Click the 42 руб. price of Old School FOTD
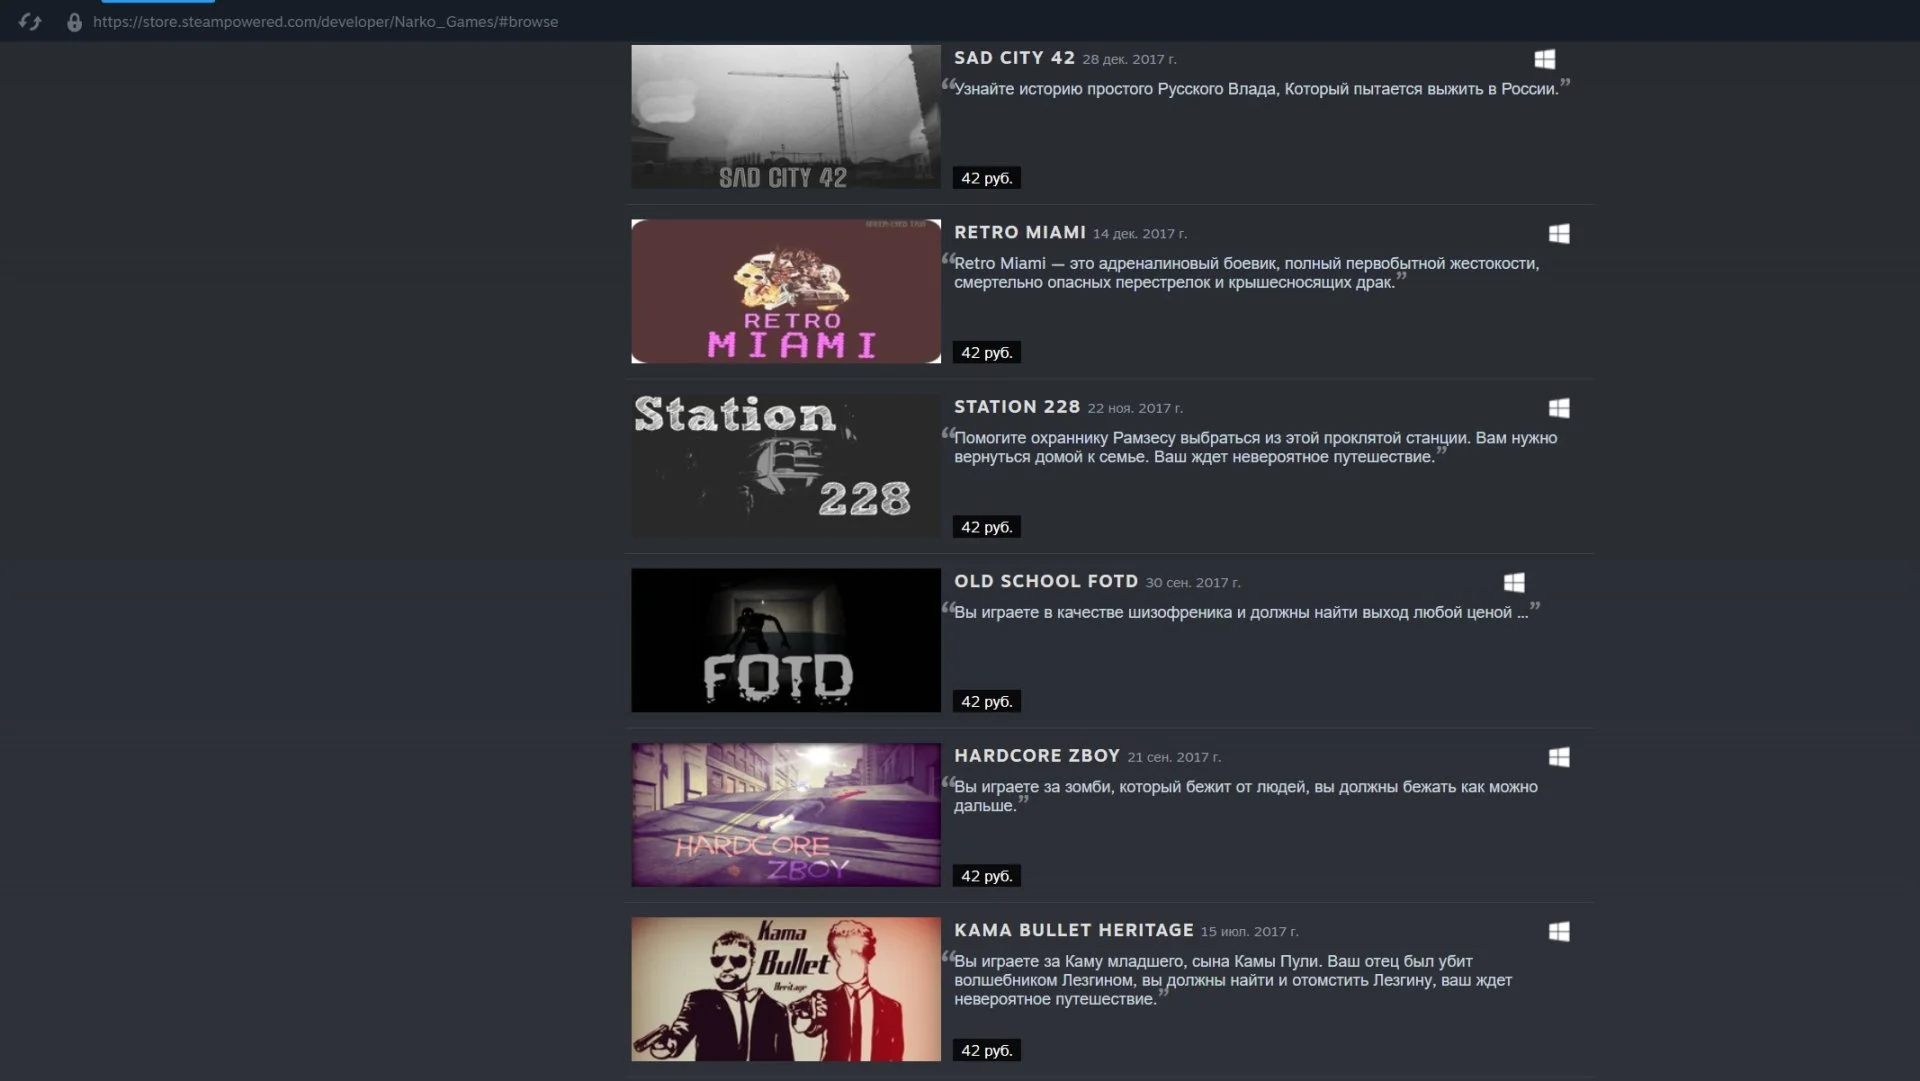 coord(986,701)
